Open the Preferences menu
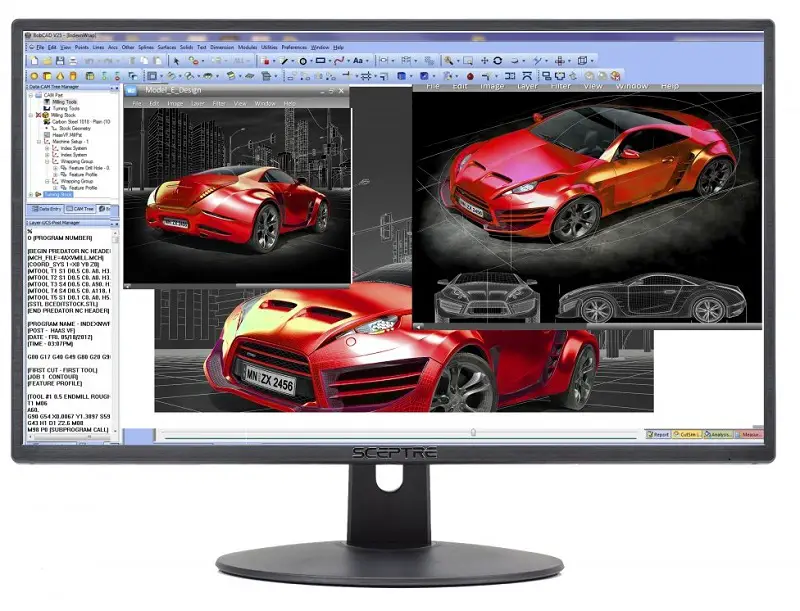The height and width of the screenshot is (611, 800). (x=294, y=47)
